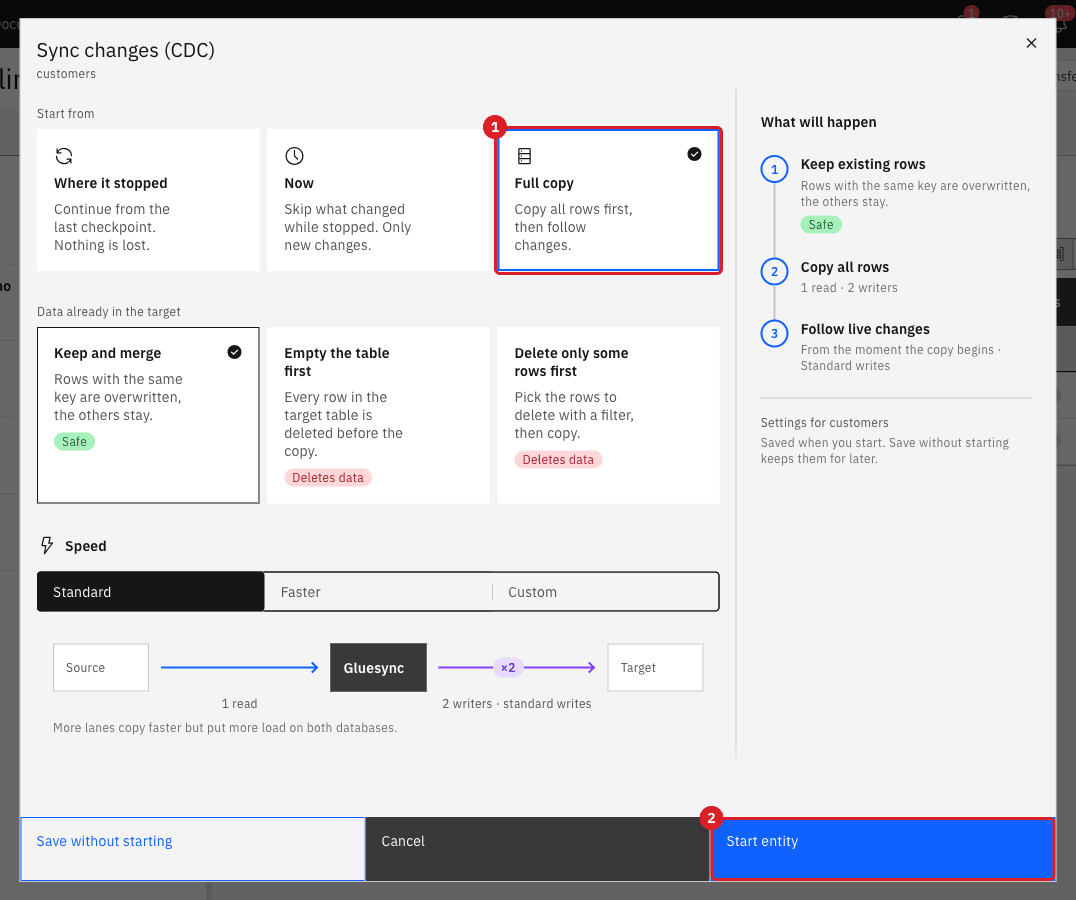This screenshot has width=1076, height=900.
Task: Switch speed to Faster
Action: 378,591
